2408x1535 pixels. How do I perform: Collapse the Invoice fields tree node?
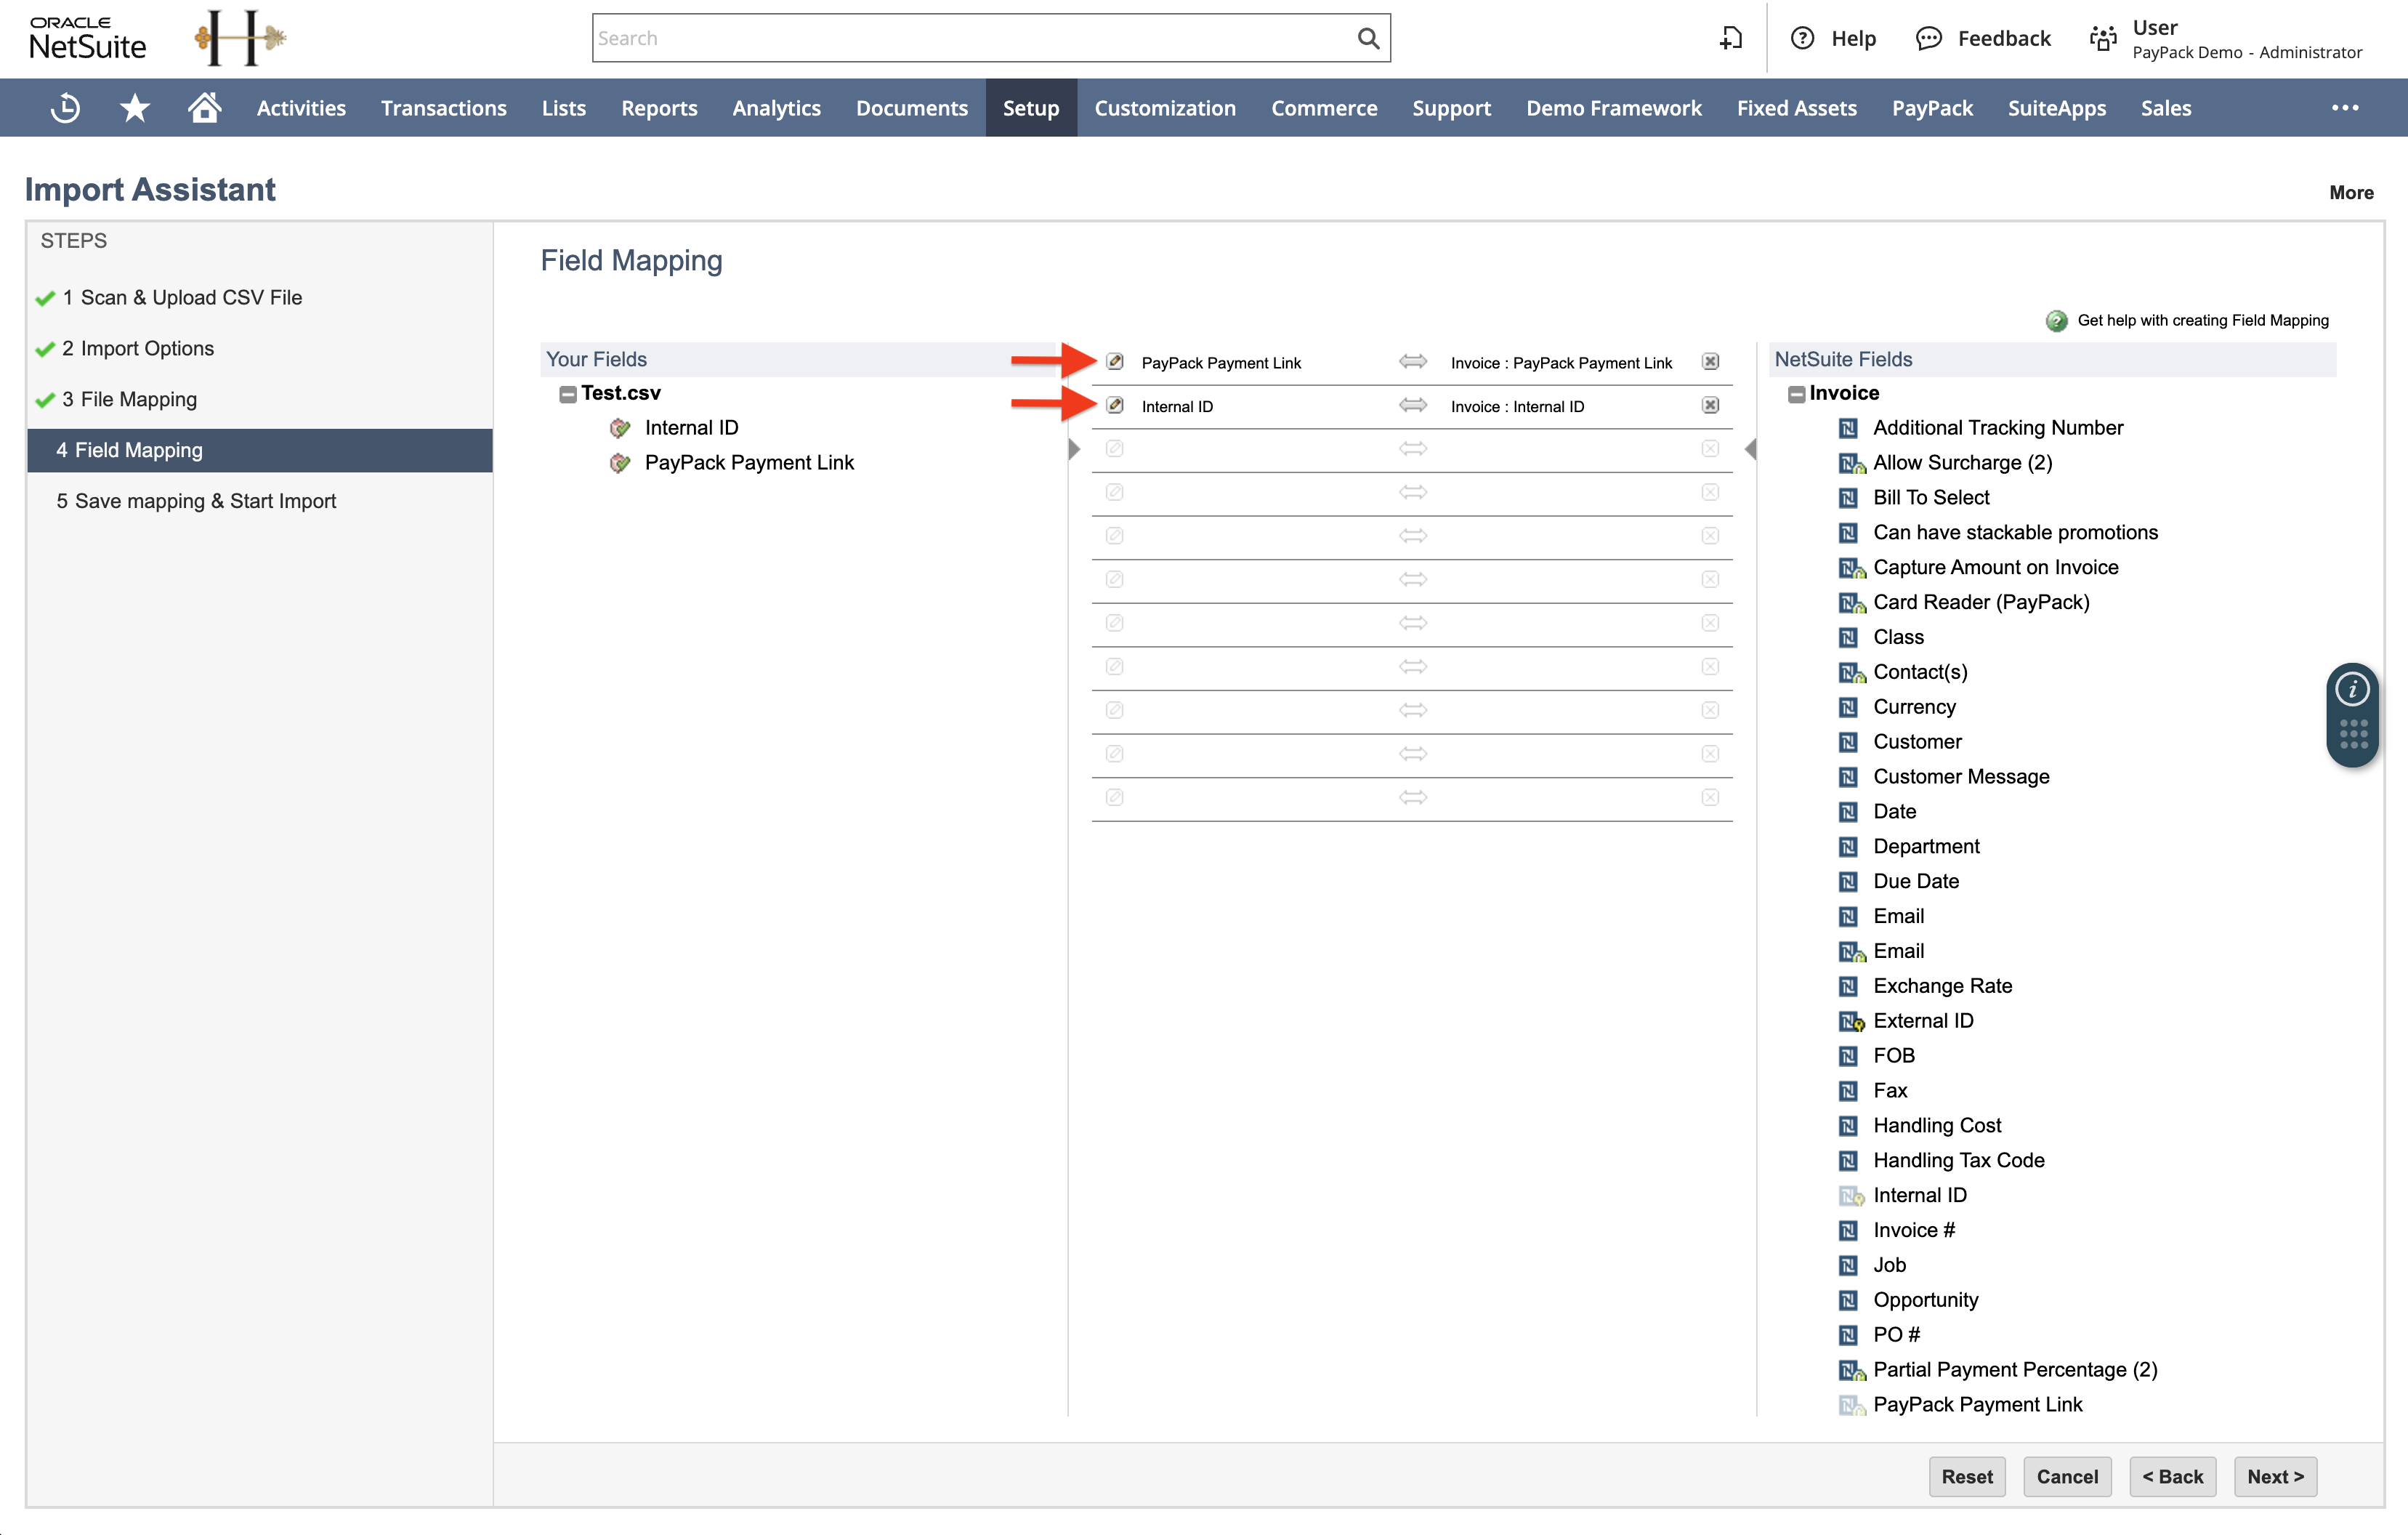pos(1796,394)
